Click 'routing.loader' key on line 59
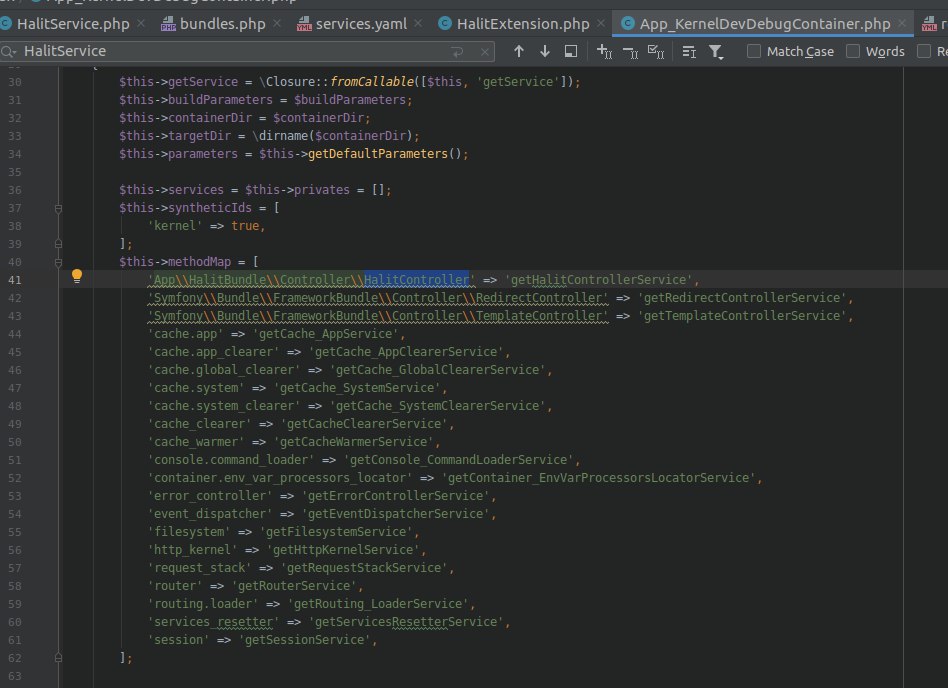The height and width of the screenshot is (688, 948). [203, 604]
